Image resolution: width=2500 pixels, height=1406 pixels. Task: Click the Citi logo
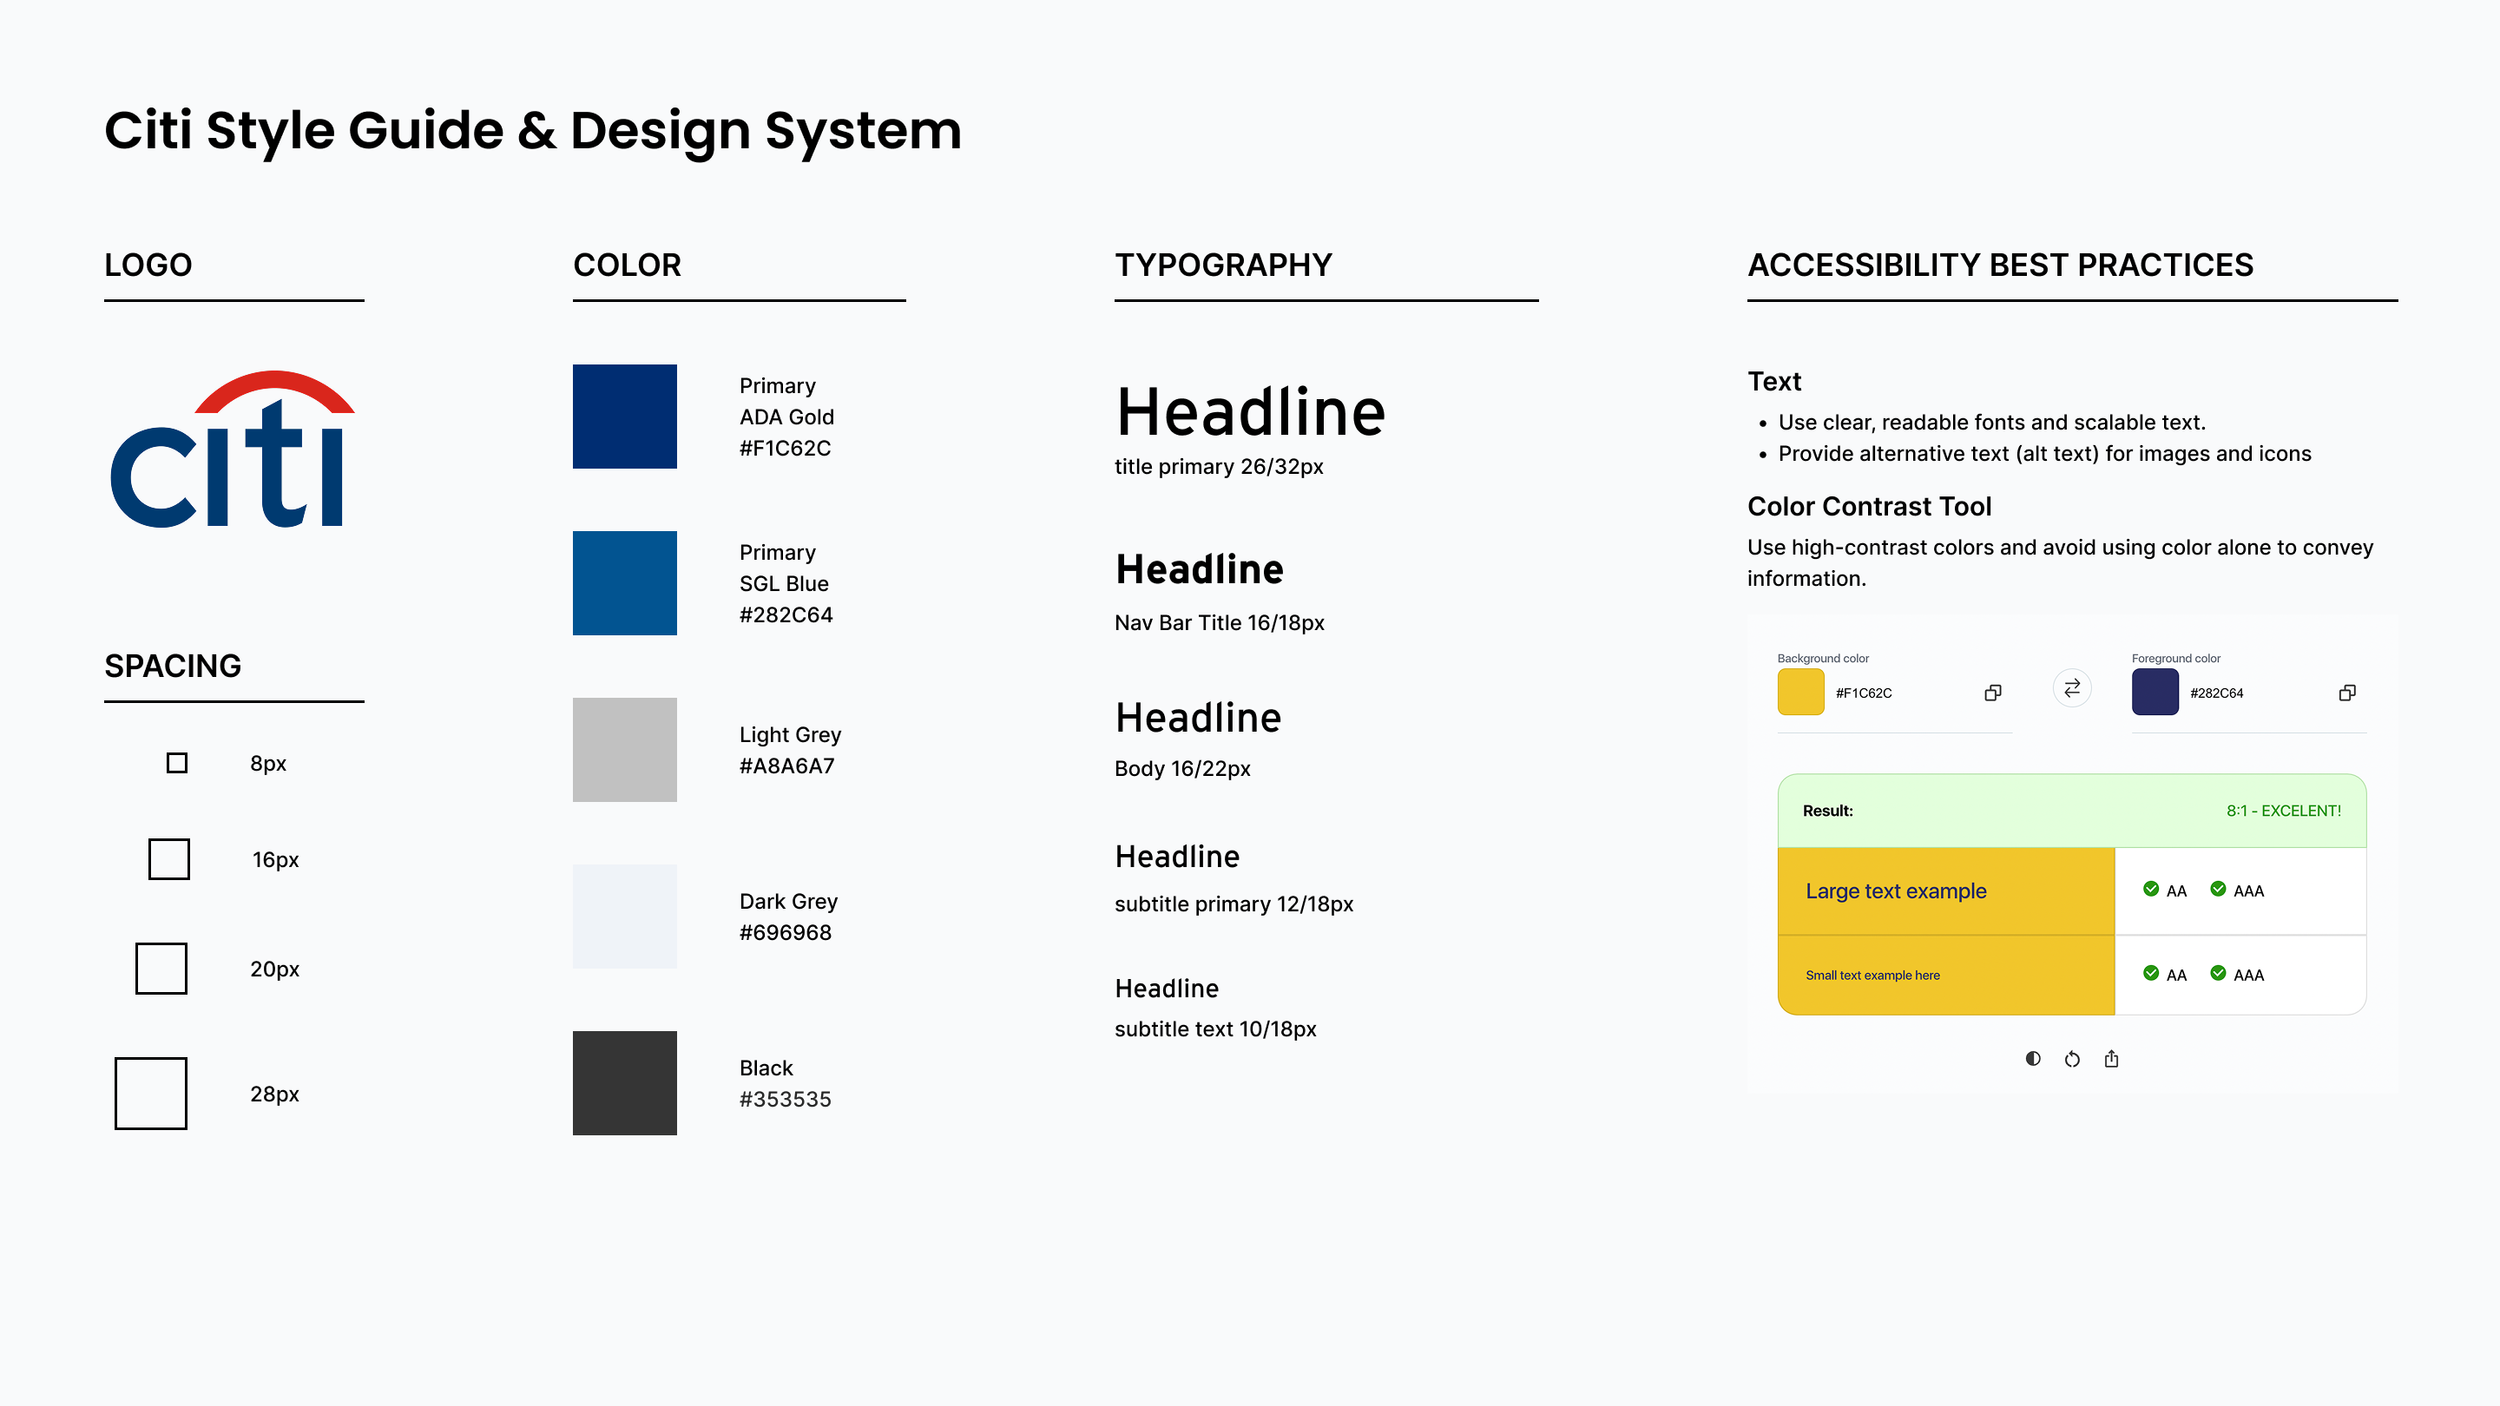click(x=232, y=450)
